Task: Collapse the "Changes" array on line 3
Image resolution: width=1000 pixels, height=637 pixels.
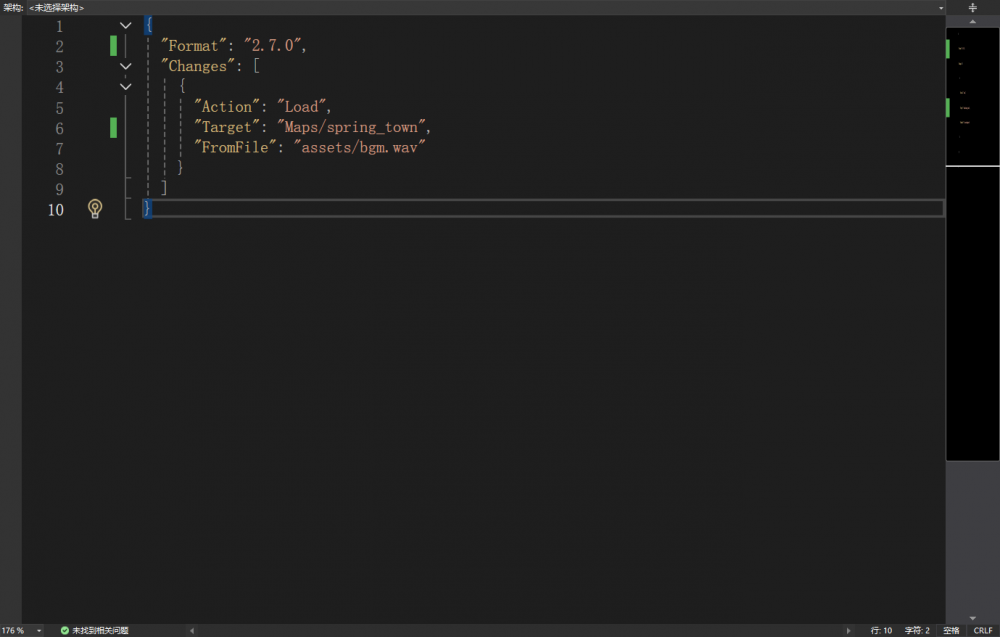Action: [x=125, y=66]
